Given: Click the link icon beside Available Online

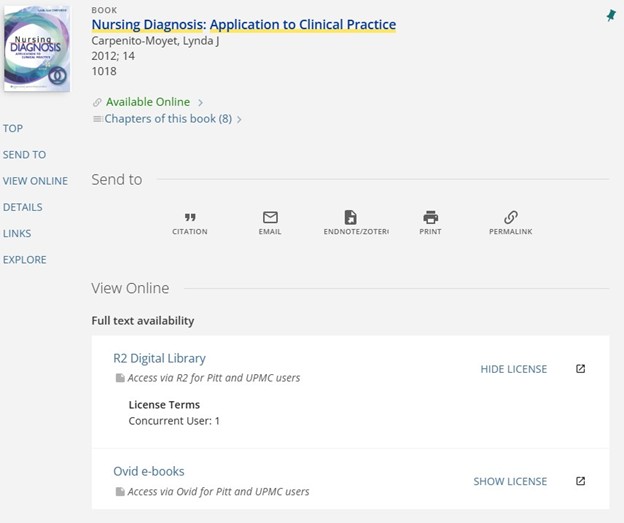Looking at the screenshot, I should 97,102.
